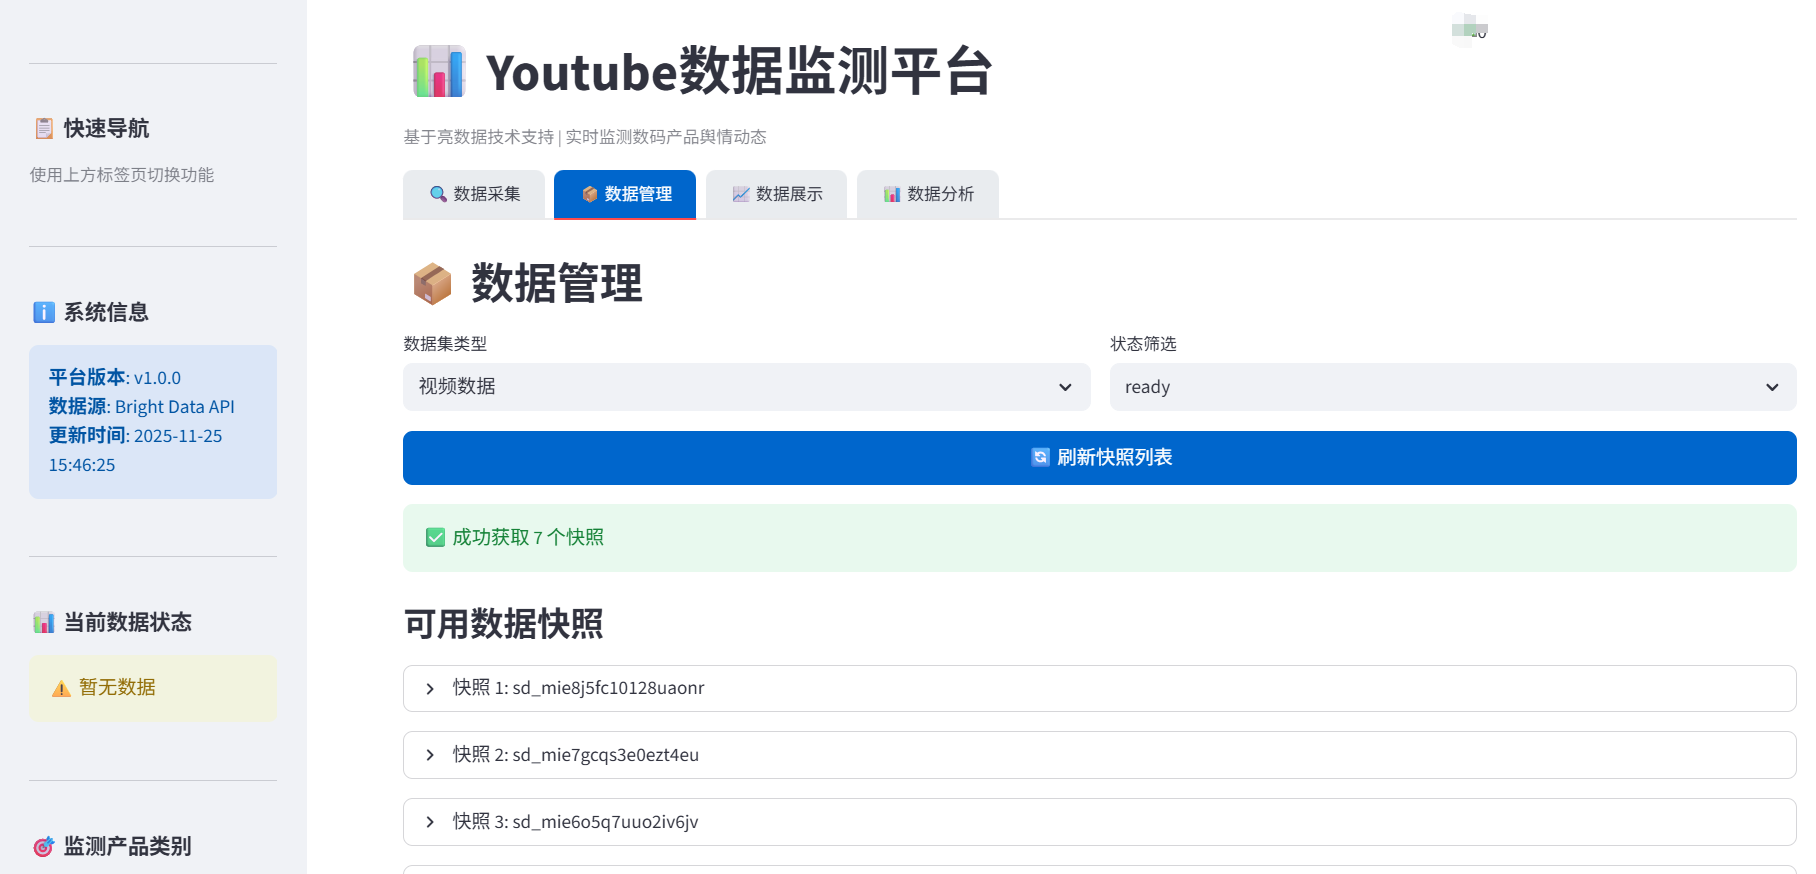The image size is (1816, 874).
Task: Click the 可用数据快照 heading
Action: pos(504,624)
